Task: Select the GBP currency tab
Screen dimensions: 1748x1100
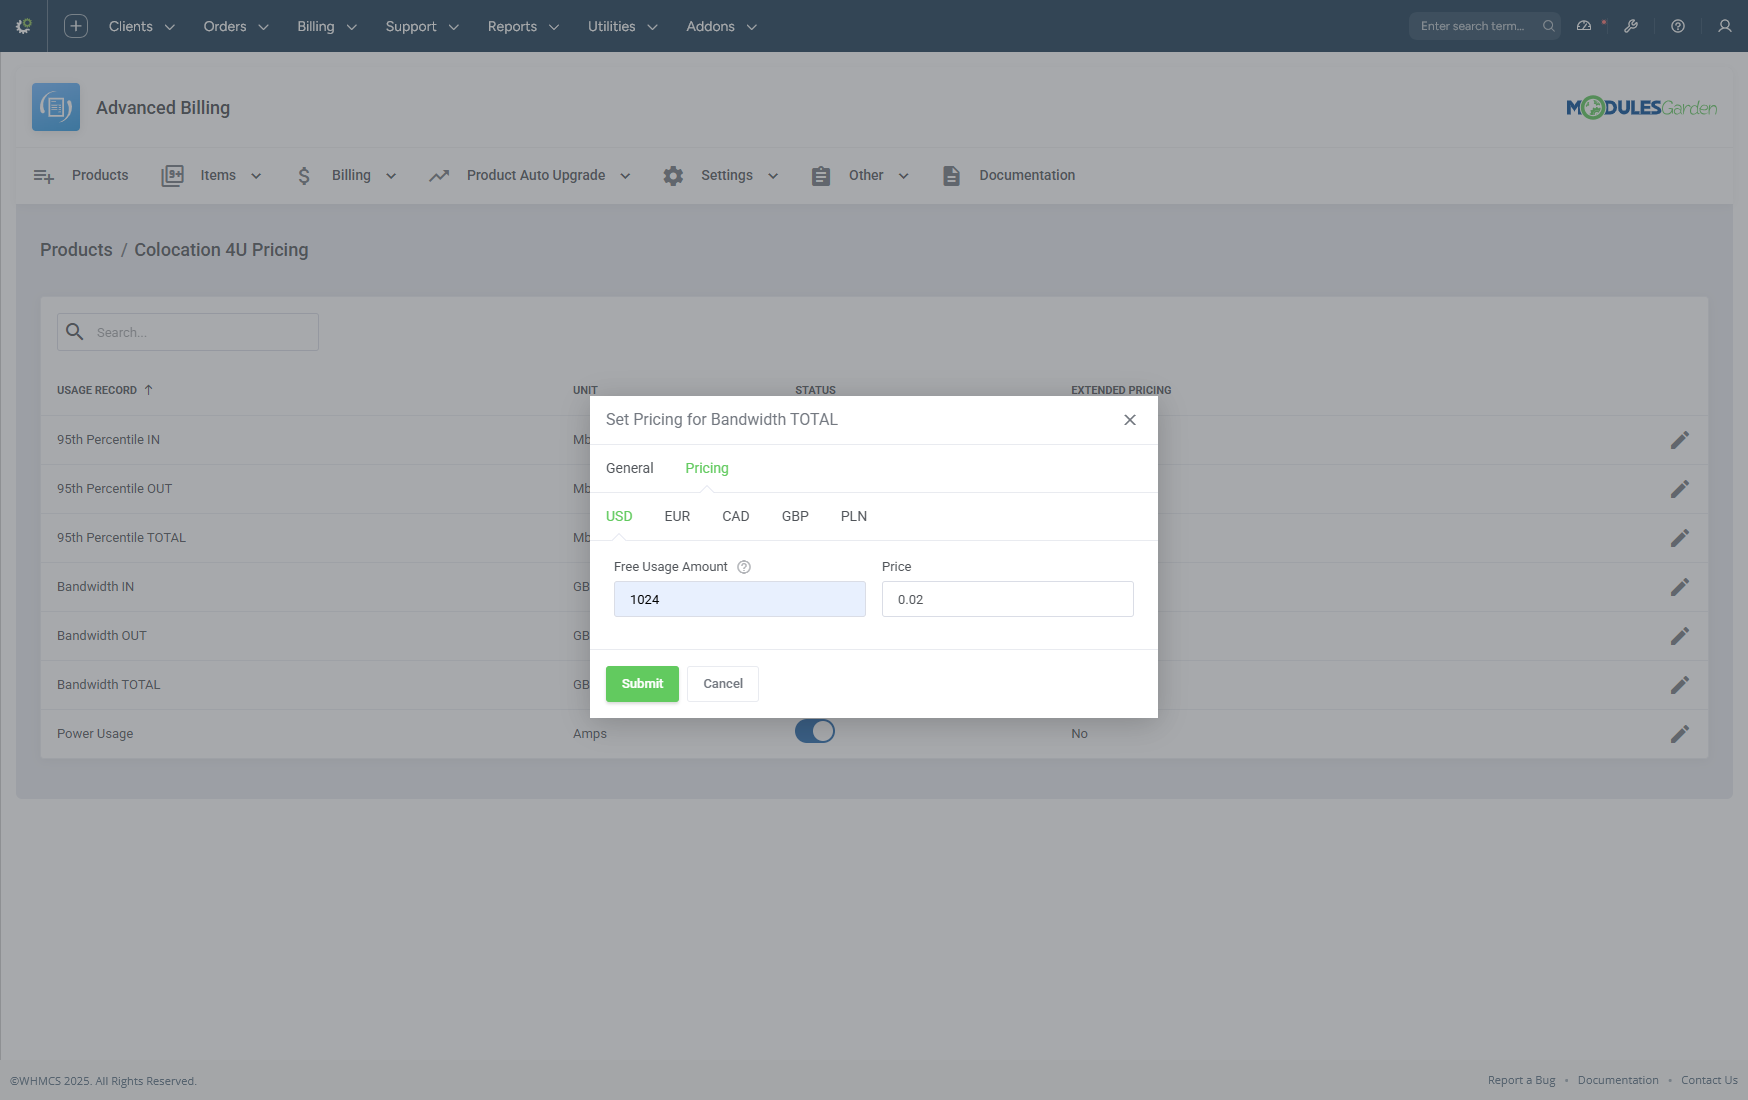Action: [795, 516]
